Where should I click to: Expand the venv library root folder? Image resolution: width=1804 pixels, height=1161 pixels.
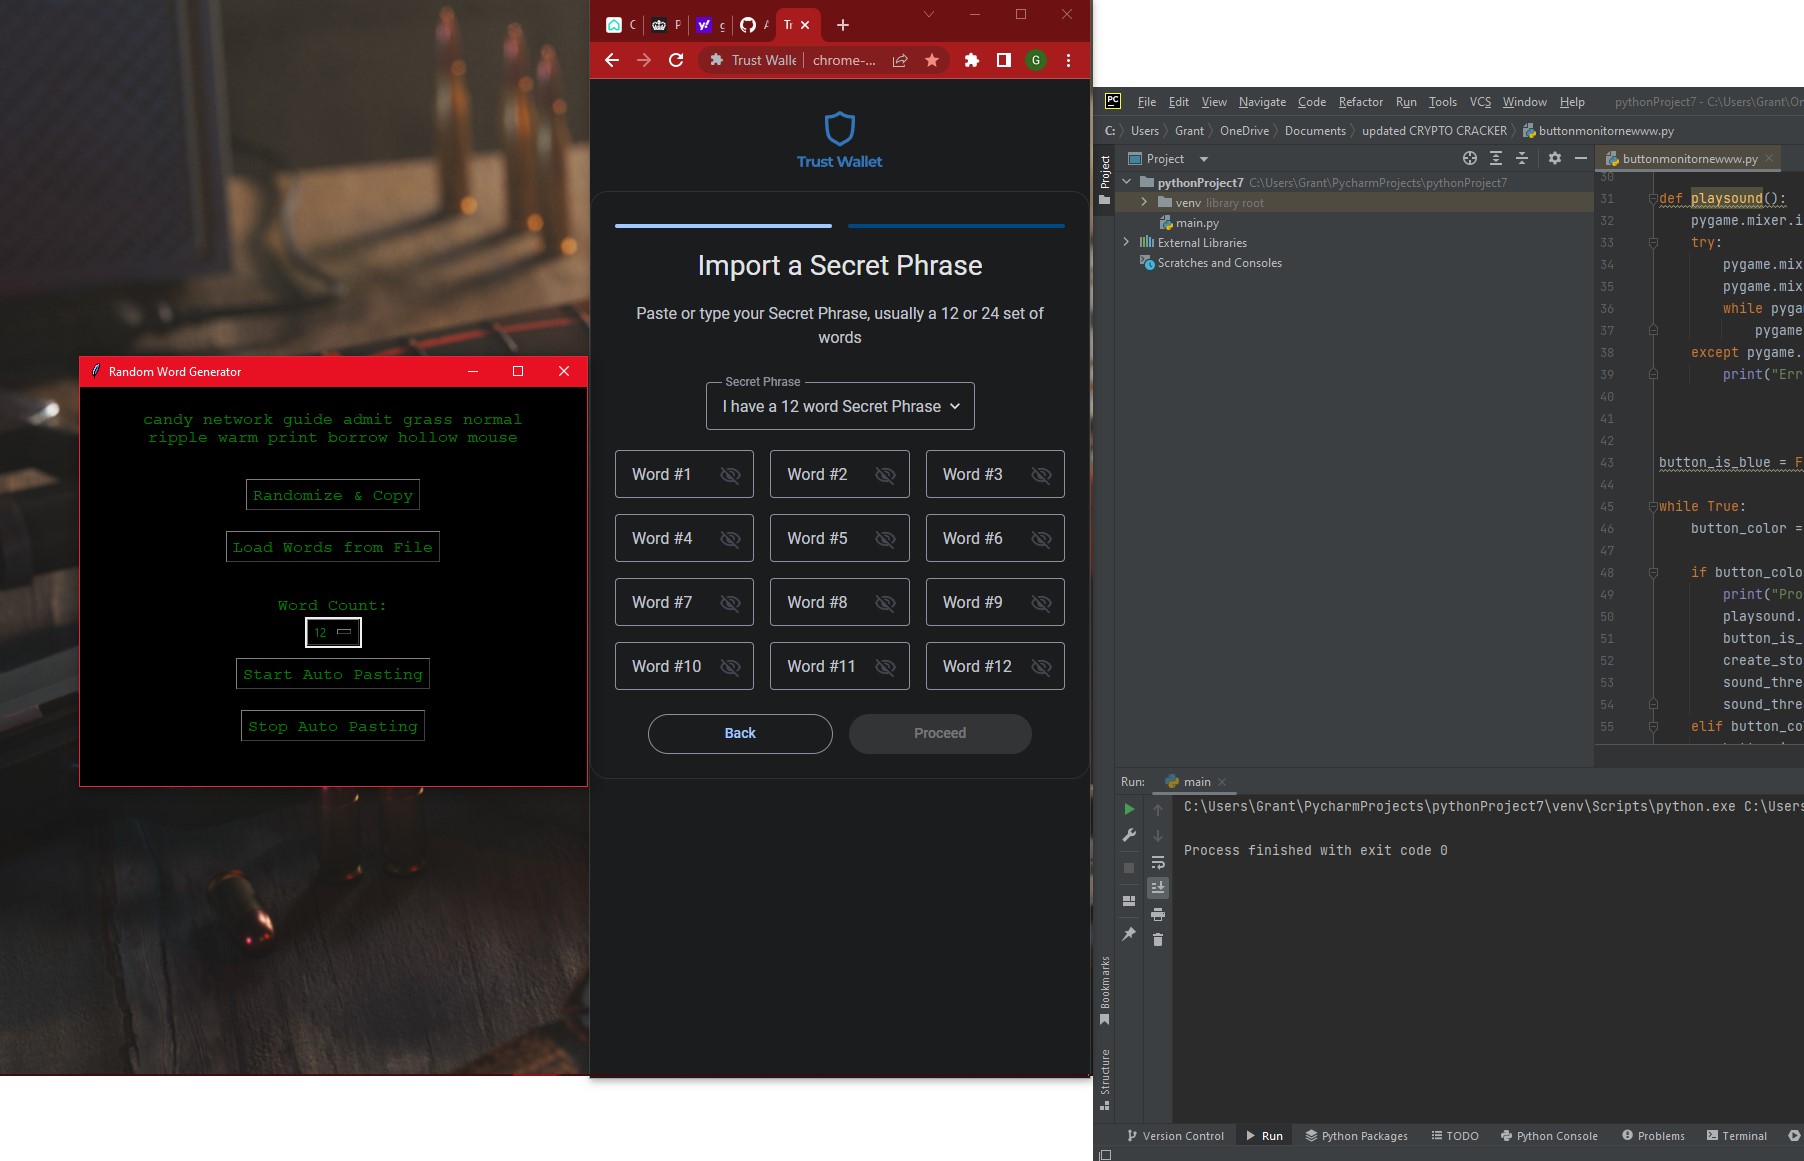(1144, 202)
